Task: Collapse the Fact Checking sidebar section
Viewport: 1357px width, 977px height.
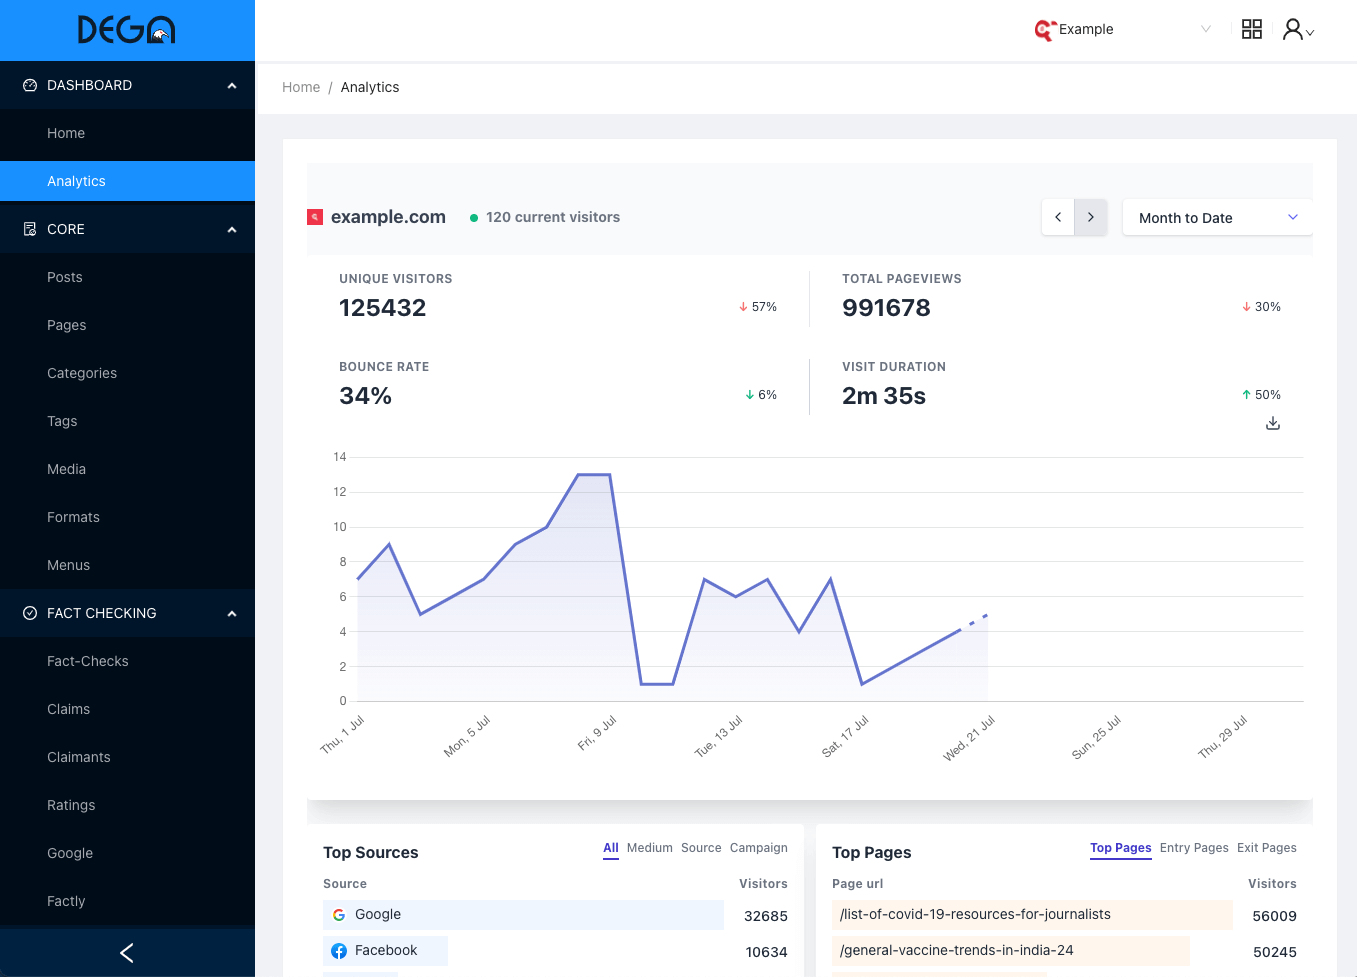Action: [232, 614]
